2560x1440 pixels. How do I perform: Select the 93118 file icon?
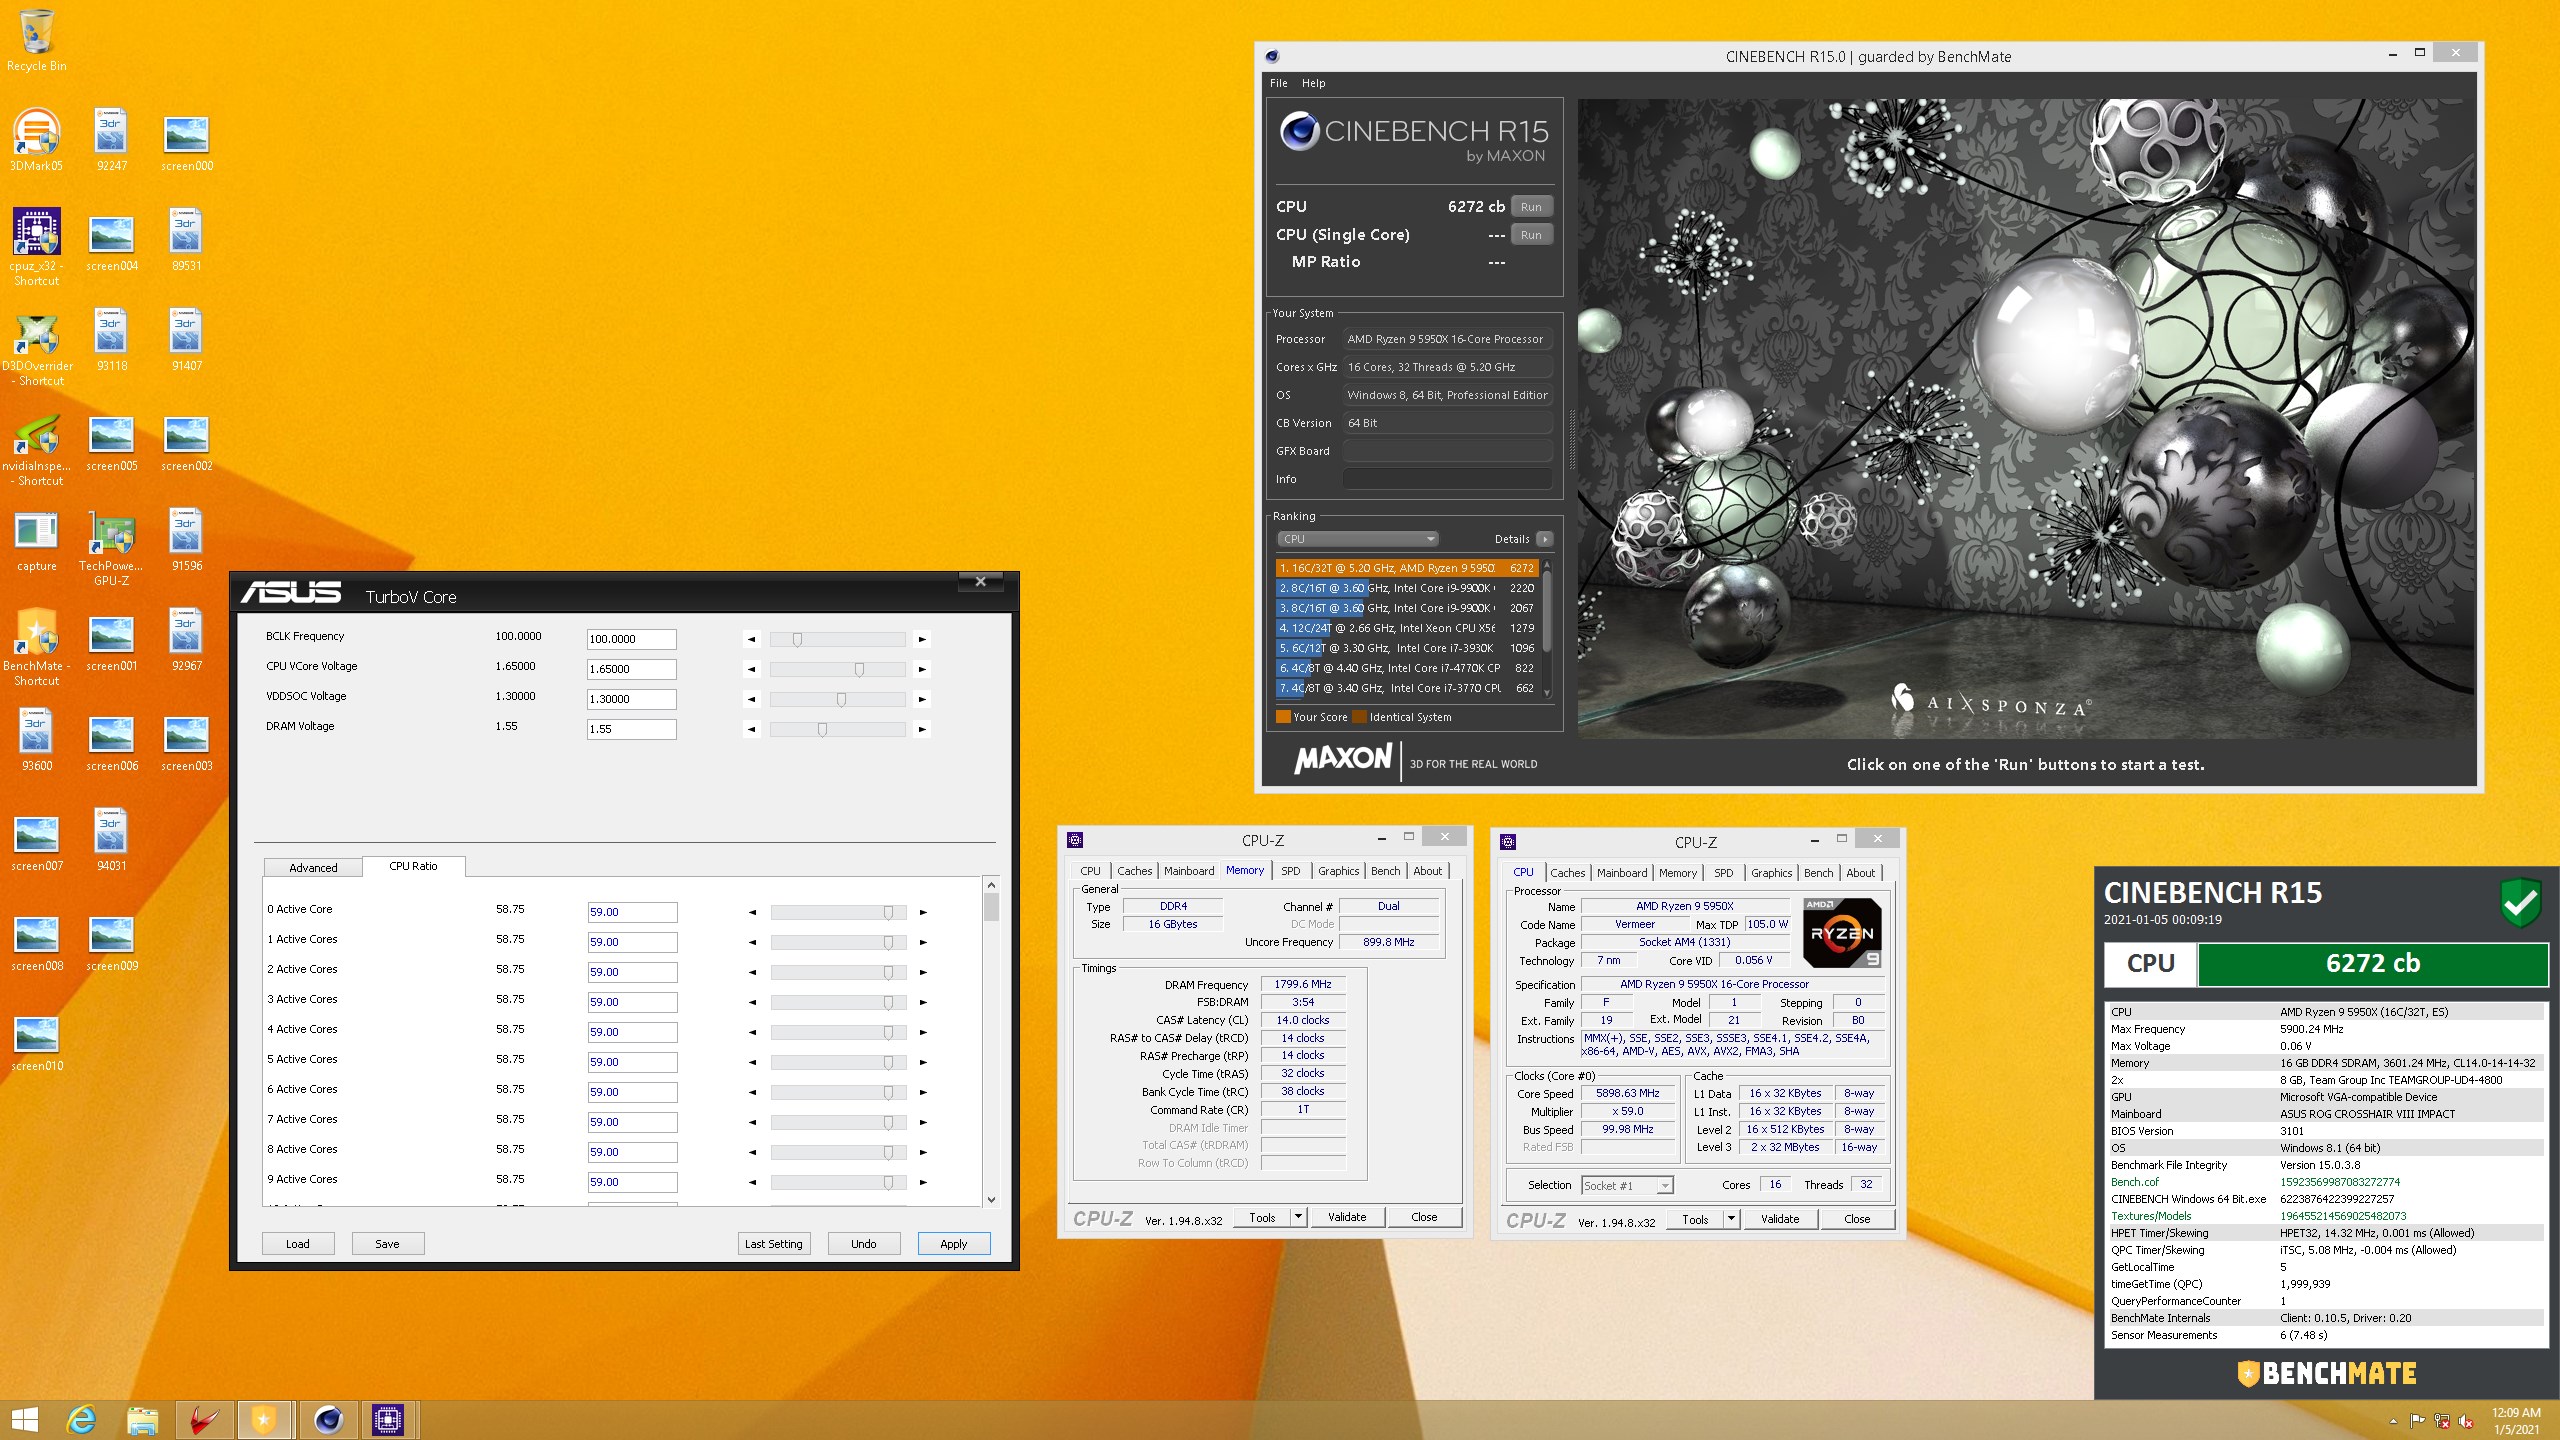tap(112, 340)
